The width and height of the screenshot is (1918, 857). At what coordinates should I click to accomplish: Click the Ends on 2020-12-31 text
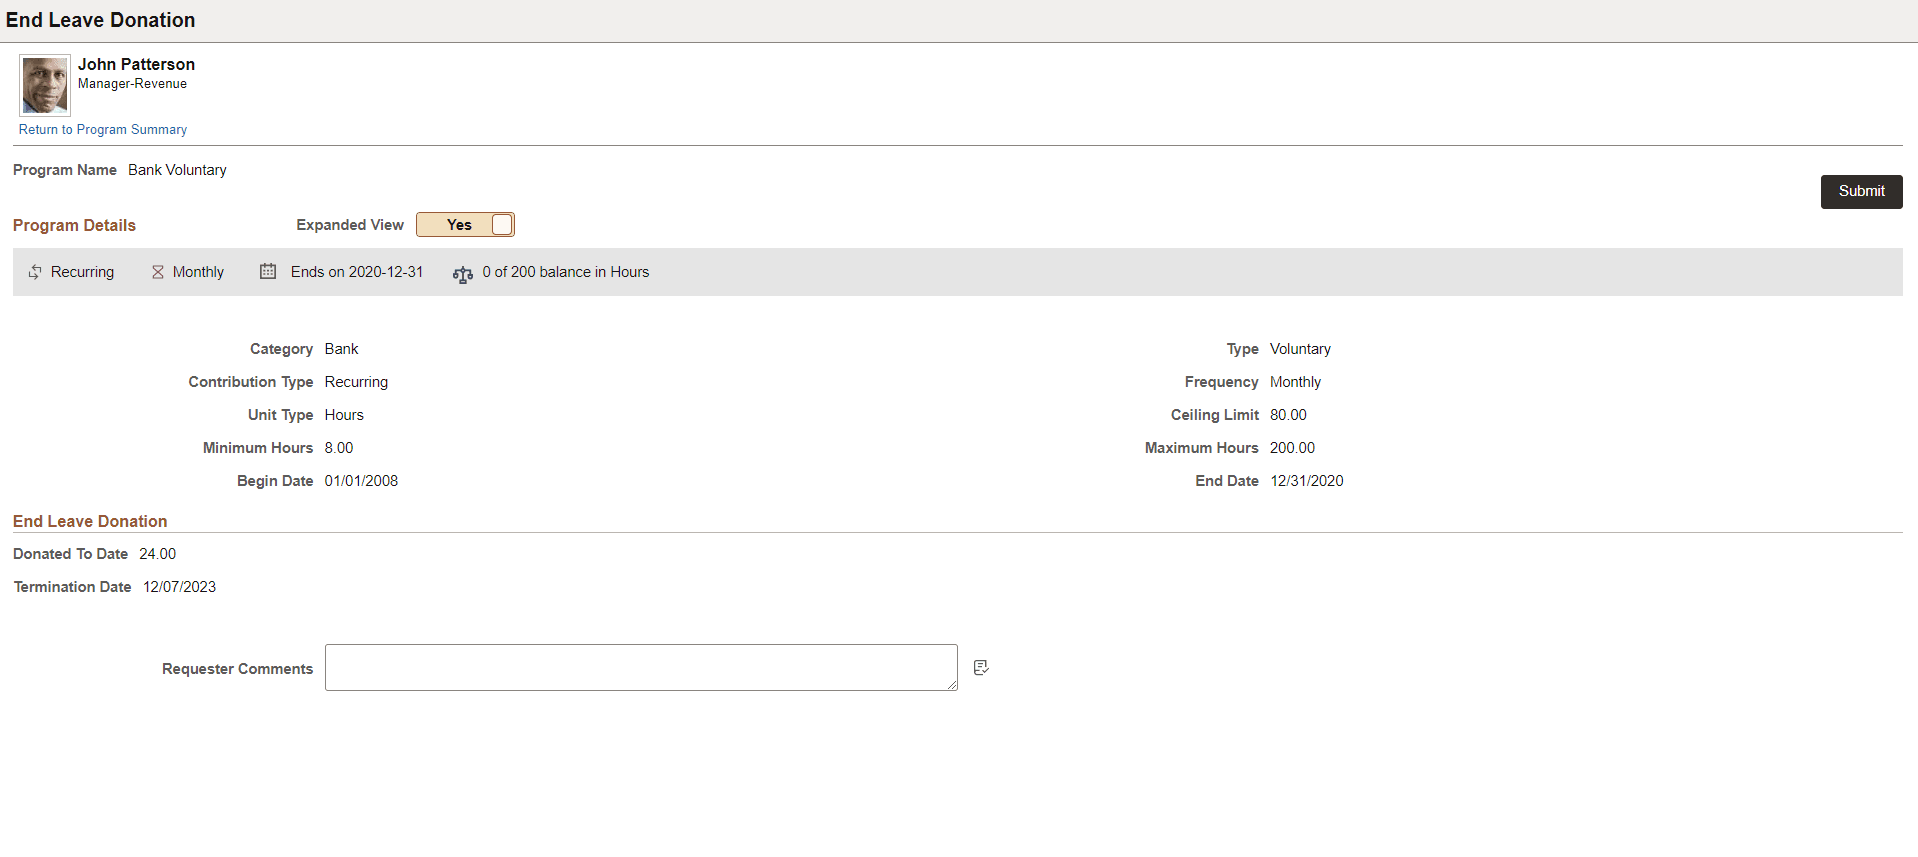357,272
